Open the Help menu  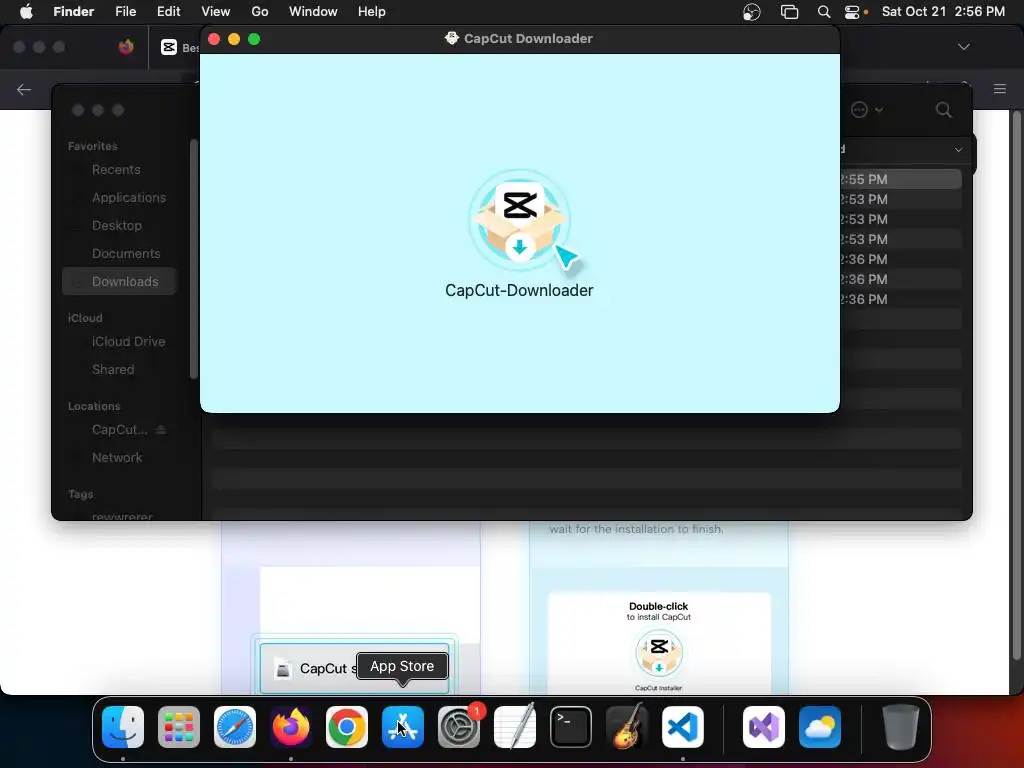[x=372, y=12]
